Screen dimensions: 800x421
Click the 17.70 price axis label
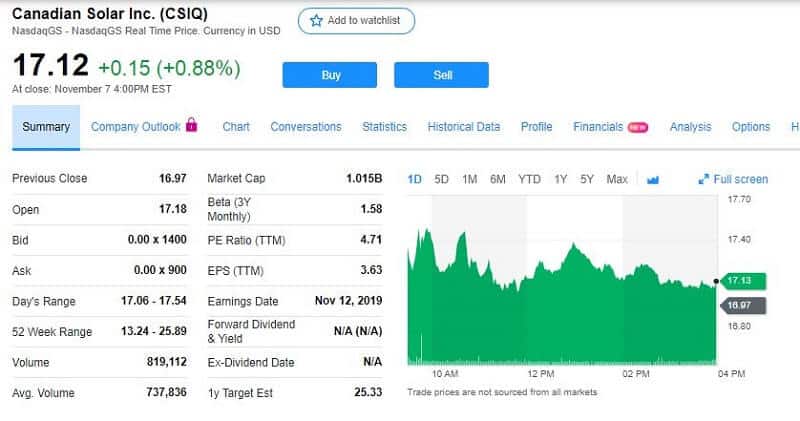click(x=739, y=200)
